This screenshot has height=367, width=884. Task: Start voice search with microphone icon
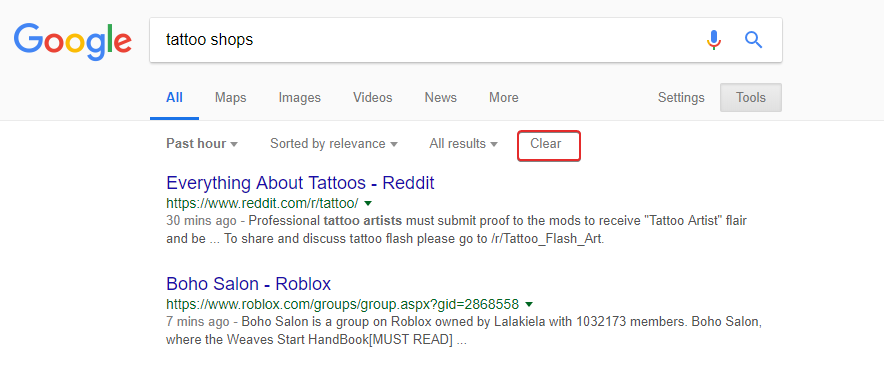pos(714,40)
